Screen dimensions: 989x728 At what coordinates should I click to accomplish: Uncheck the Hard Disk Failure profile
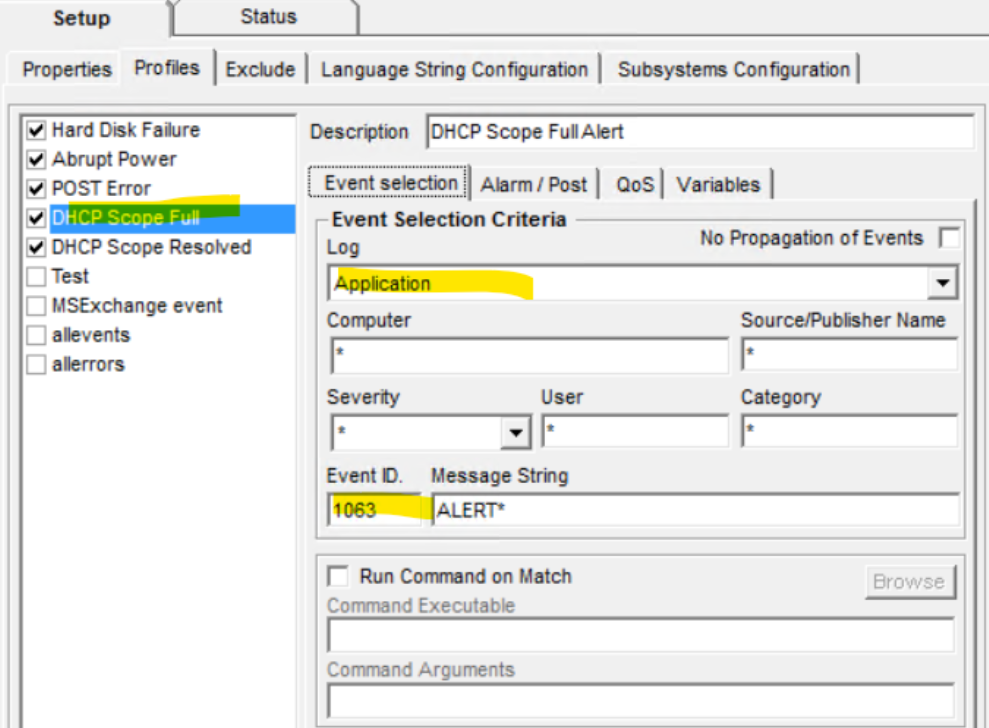[x=37, y=130]
